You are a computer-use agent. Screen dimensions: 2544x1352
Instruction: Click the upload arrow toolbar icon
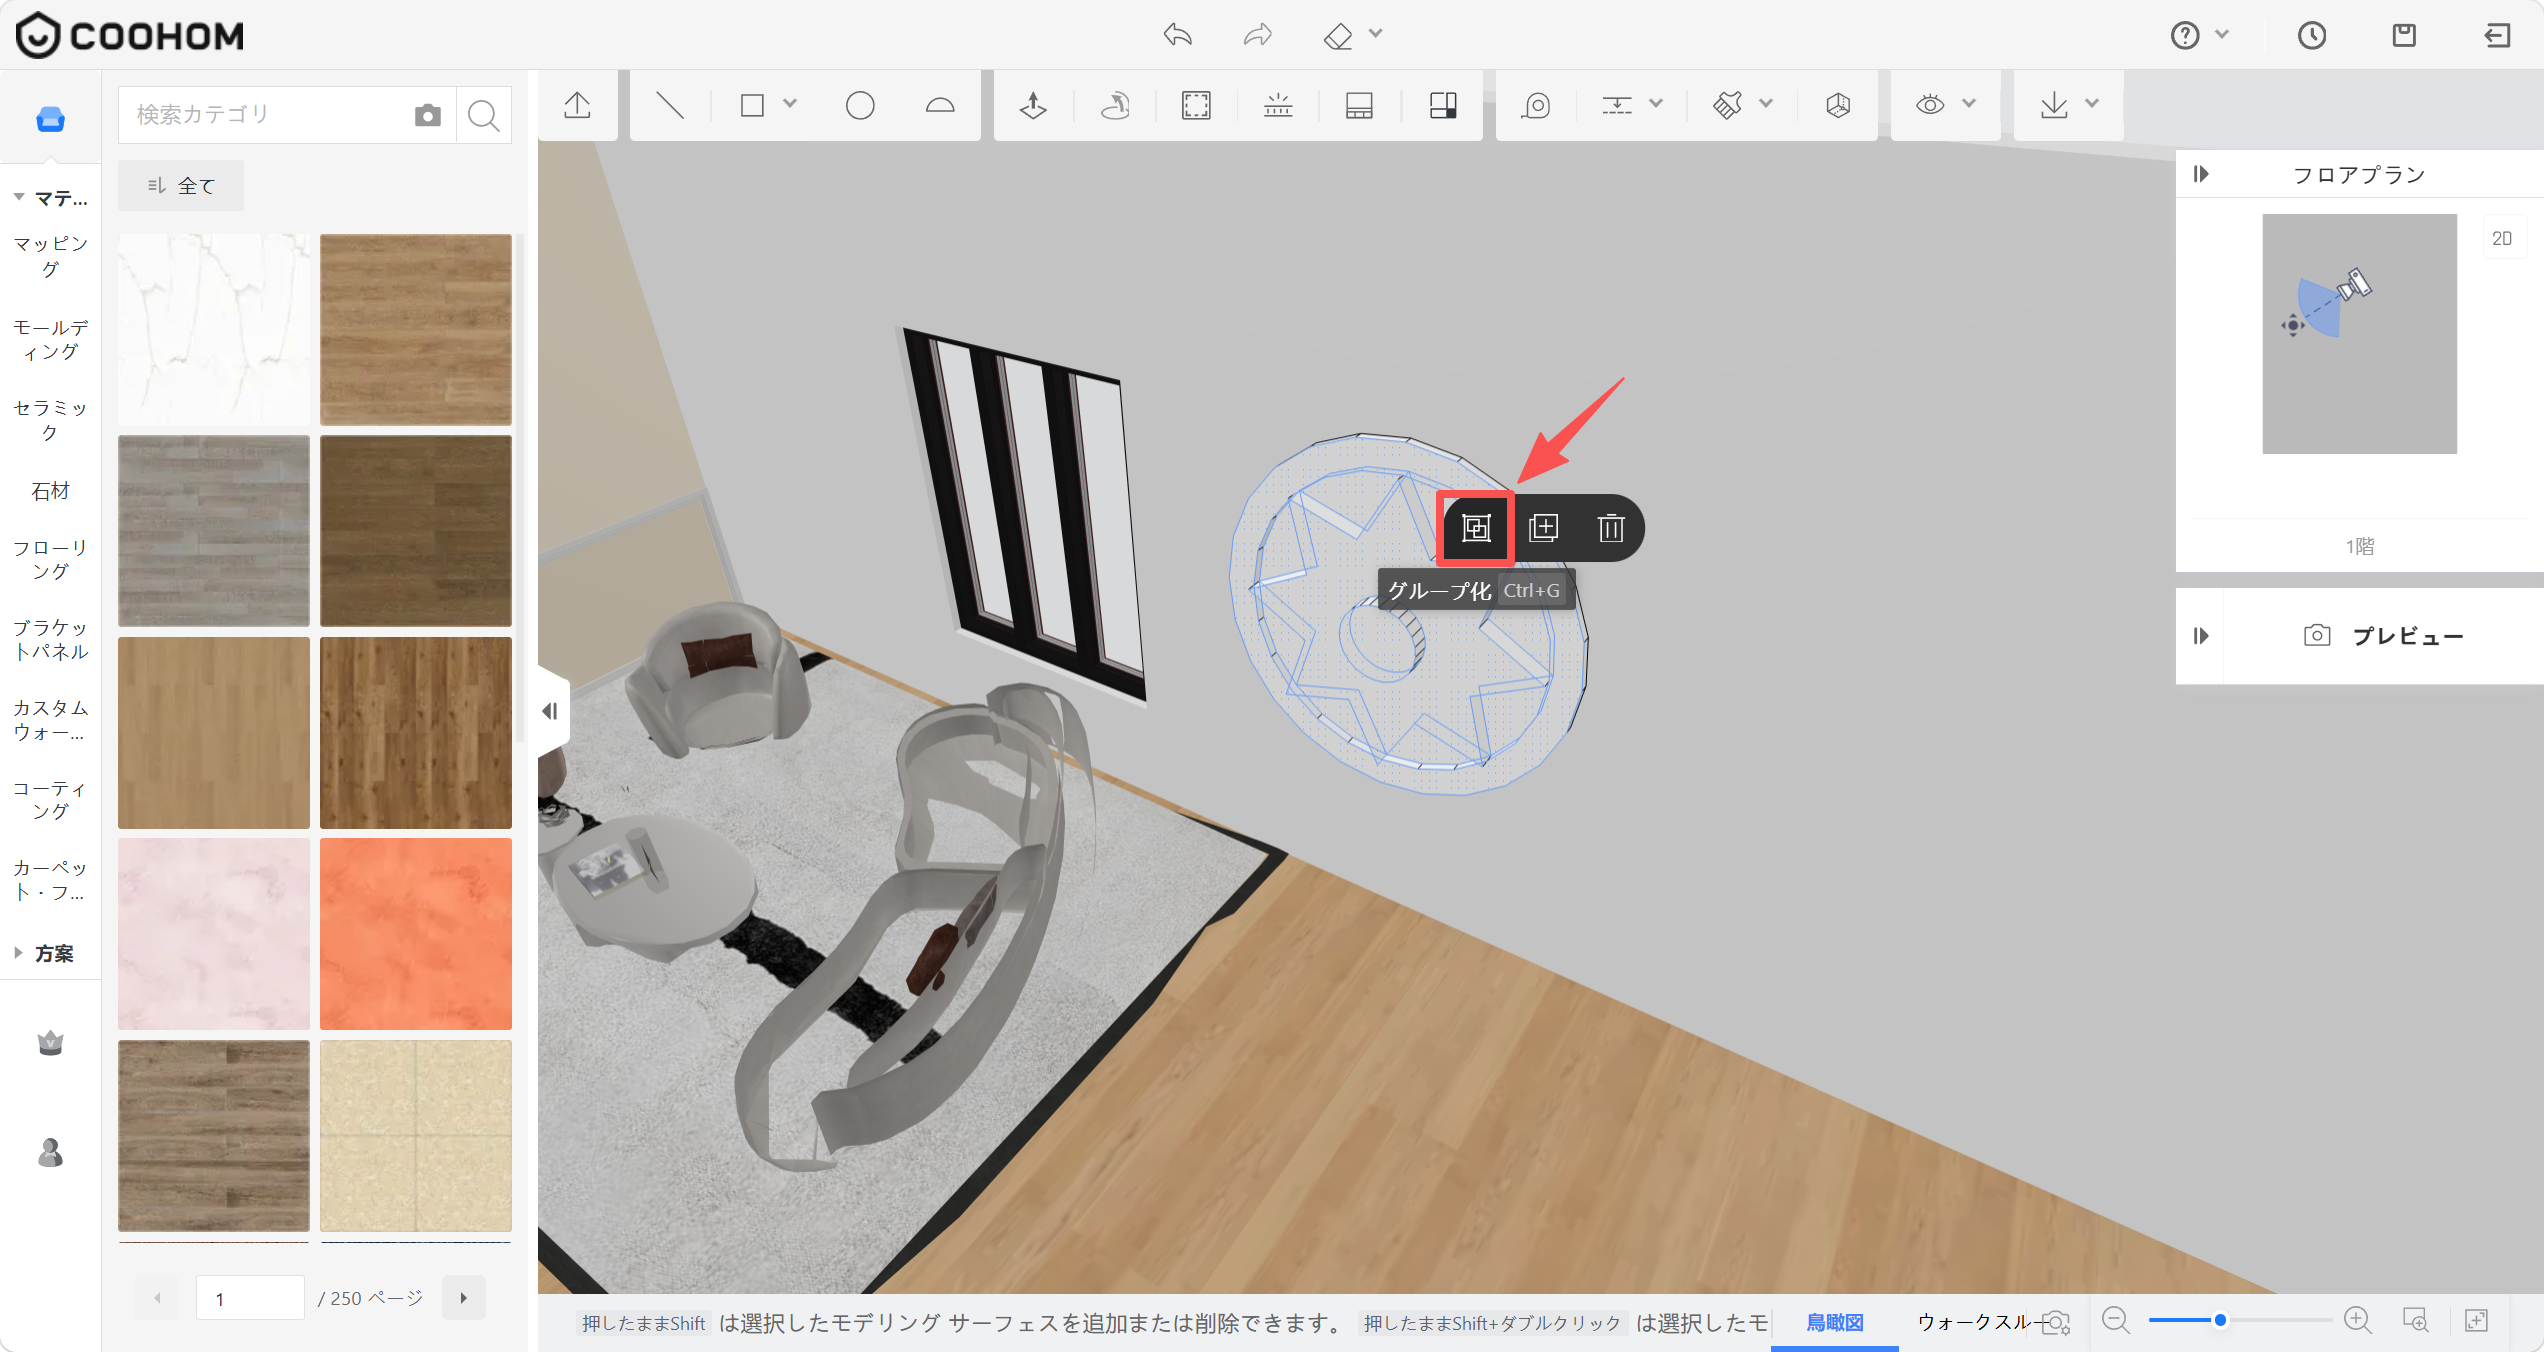click(577, 105)
